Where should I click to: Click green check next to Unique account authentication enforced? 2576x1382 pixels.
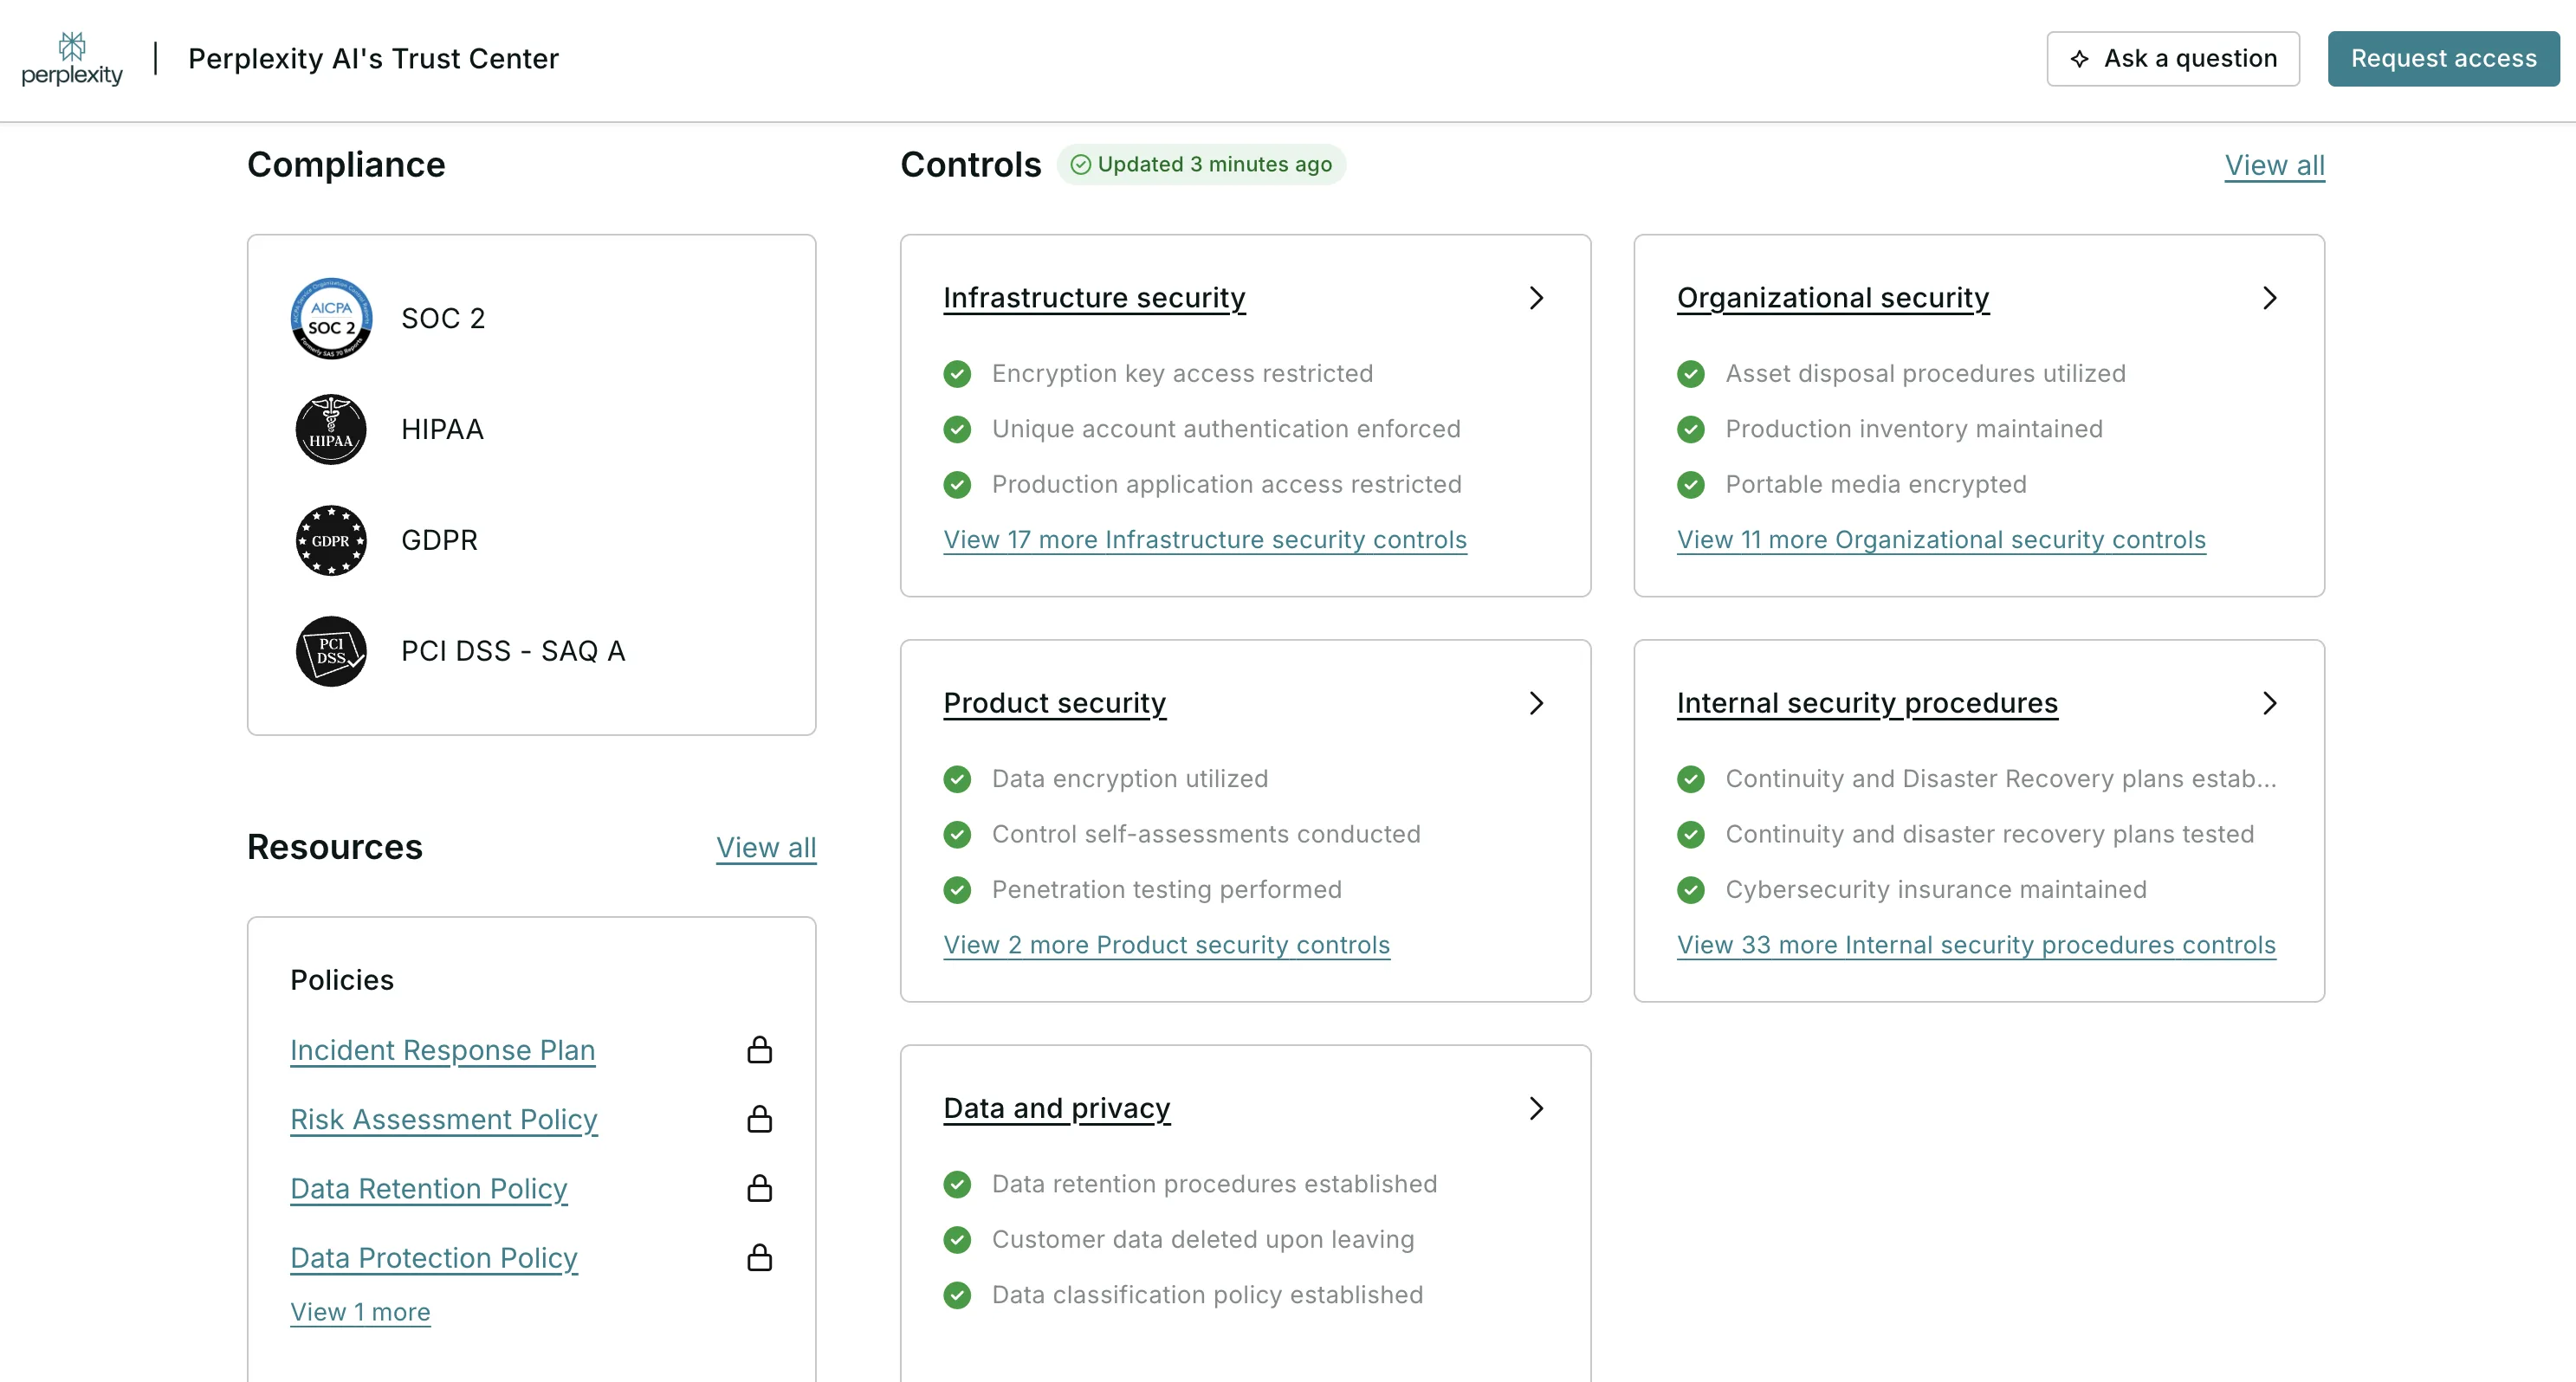[x=957, y=429]
